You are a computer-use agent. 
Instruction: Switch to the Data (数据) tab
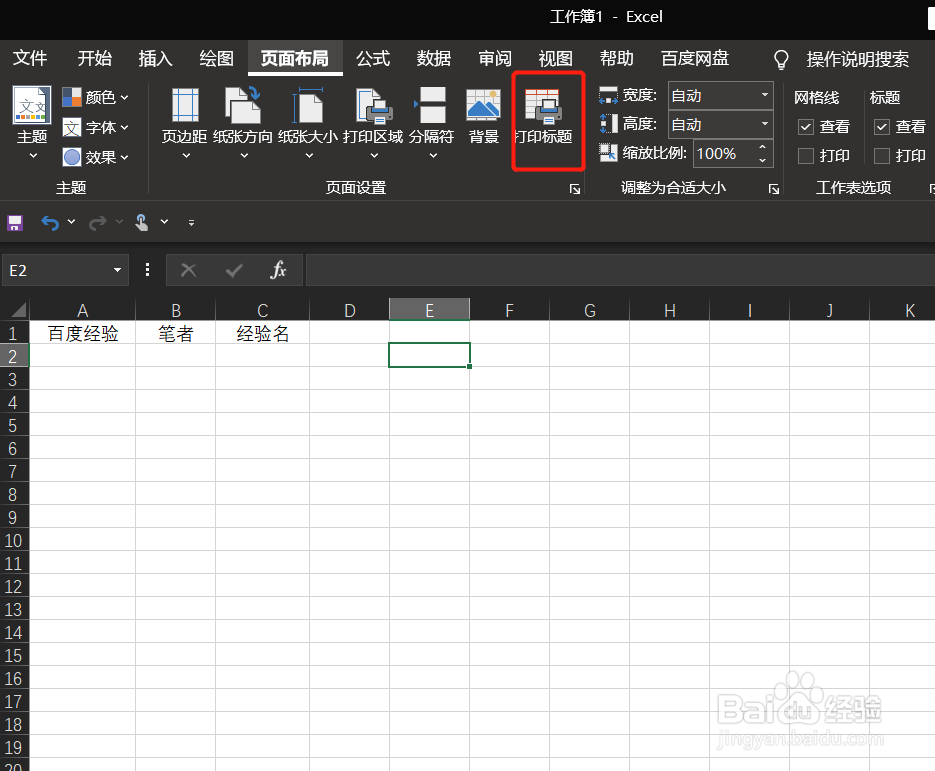[x=434, y=58]
